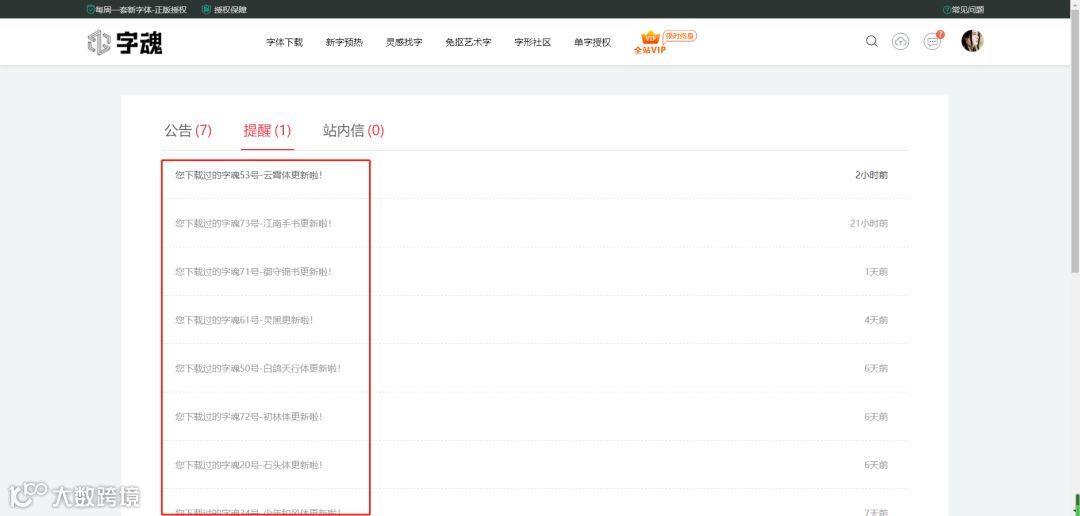1080x516 pixels.
Task: Open the 新字预热 menu
Action: tap(344, 42)
